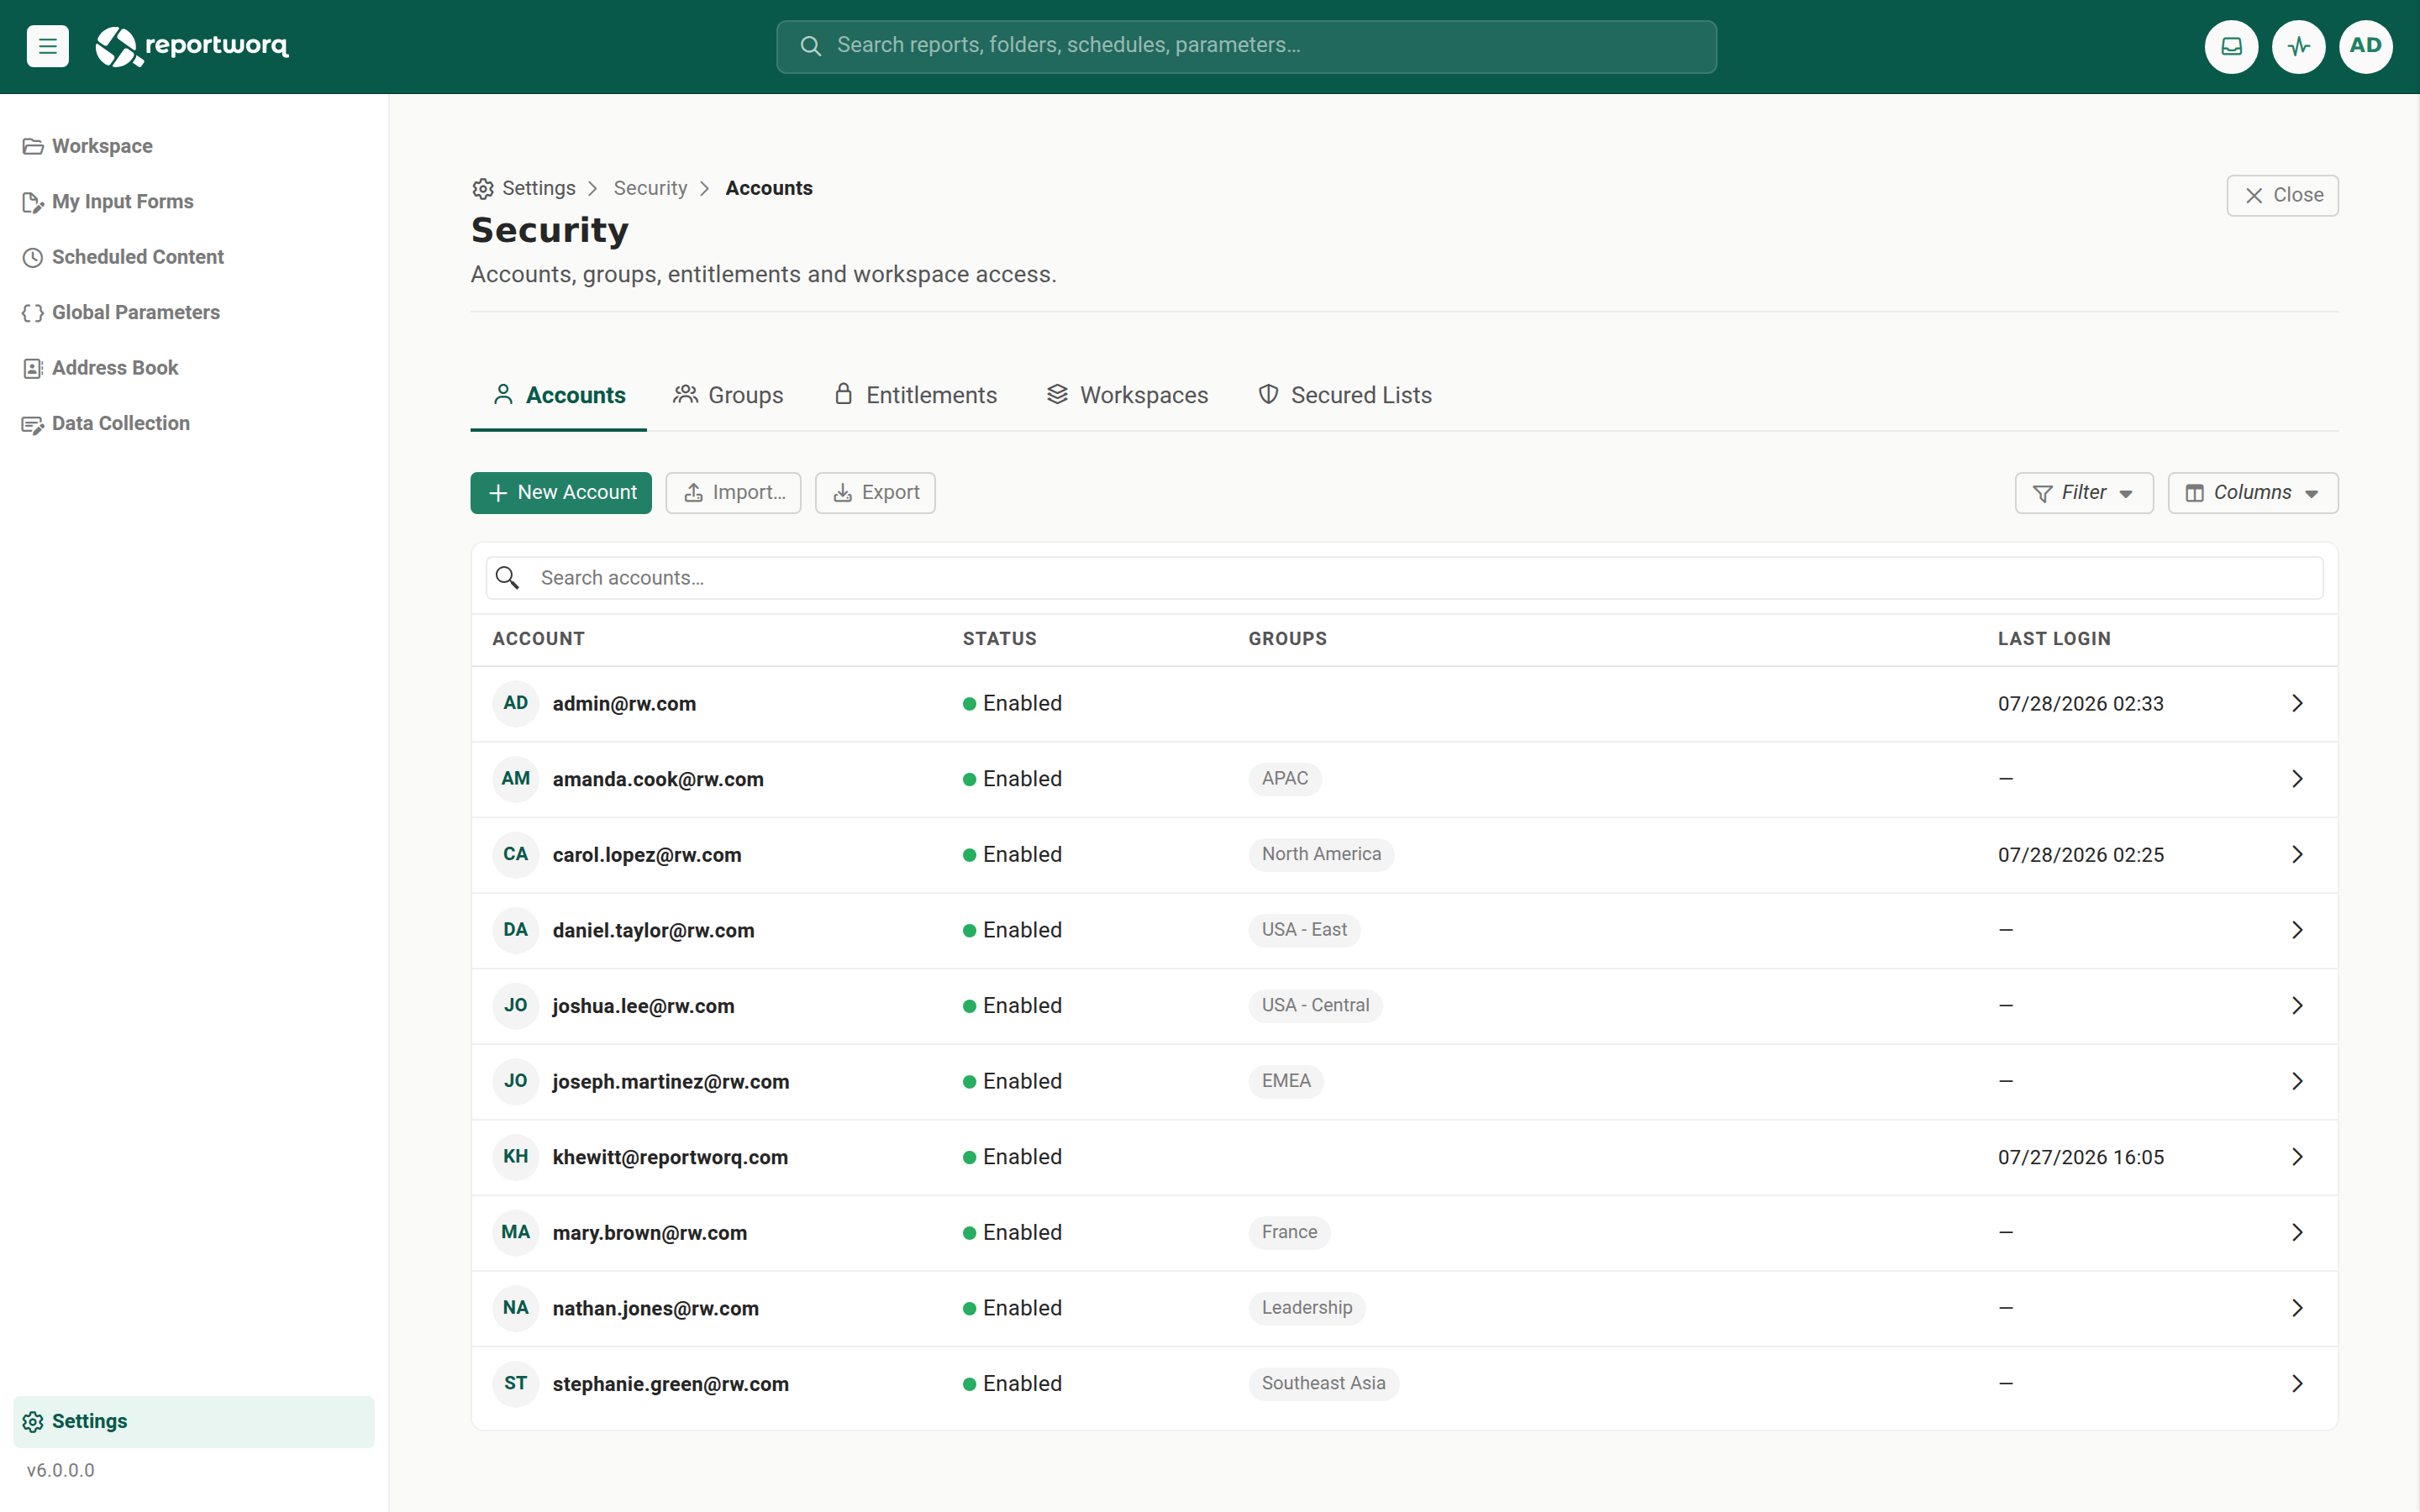Image resolution: width=2420 pixels, height=1512 pixels.
Task: Focus the Search accounts field
Action: [1404, 578]
